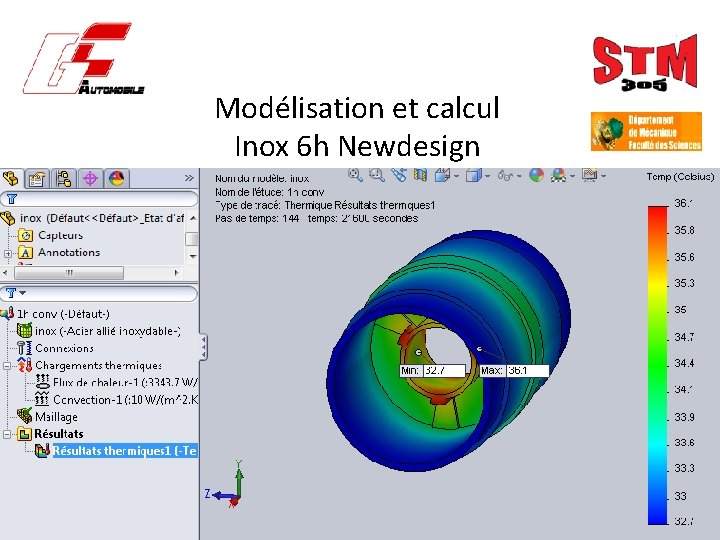The height and width of the screenshot is (540, 720).
Task: Open the FeatureManager design tree tab
Action: click(10, 178)
